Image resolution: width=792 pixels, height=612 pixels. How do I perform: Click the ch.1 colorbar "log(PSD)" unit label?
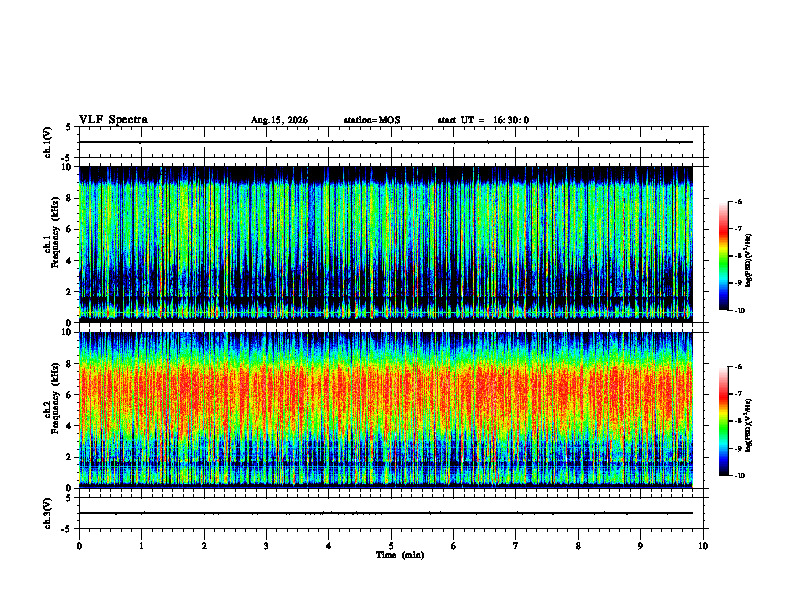point(749,261)
